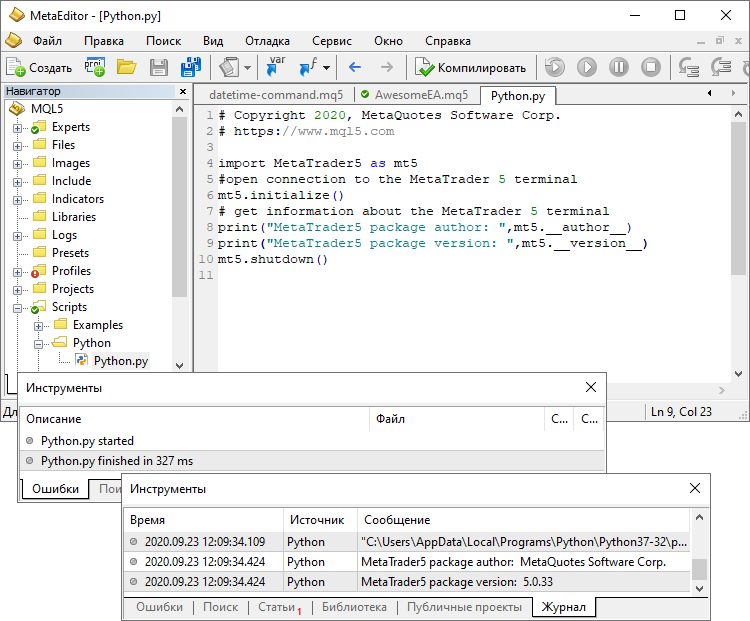Expand the Files folder
This screenshot has height=621, width=750.
[x=18, y=146]
